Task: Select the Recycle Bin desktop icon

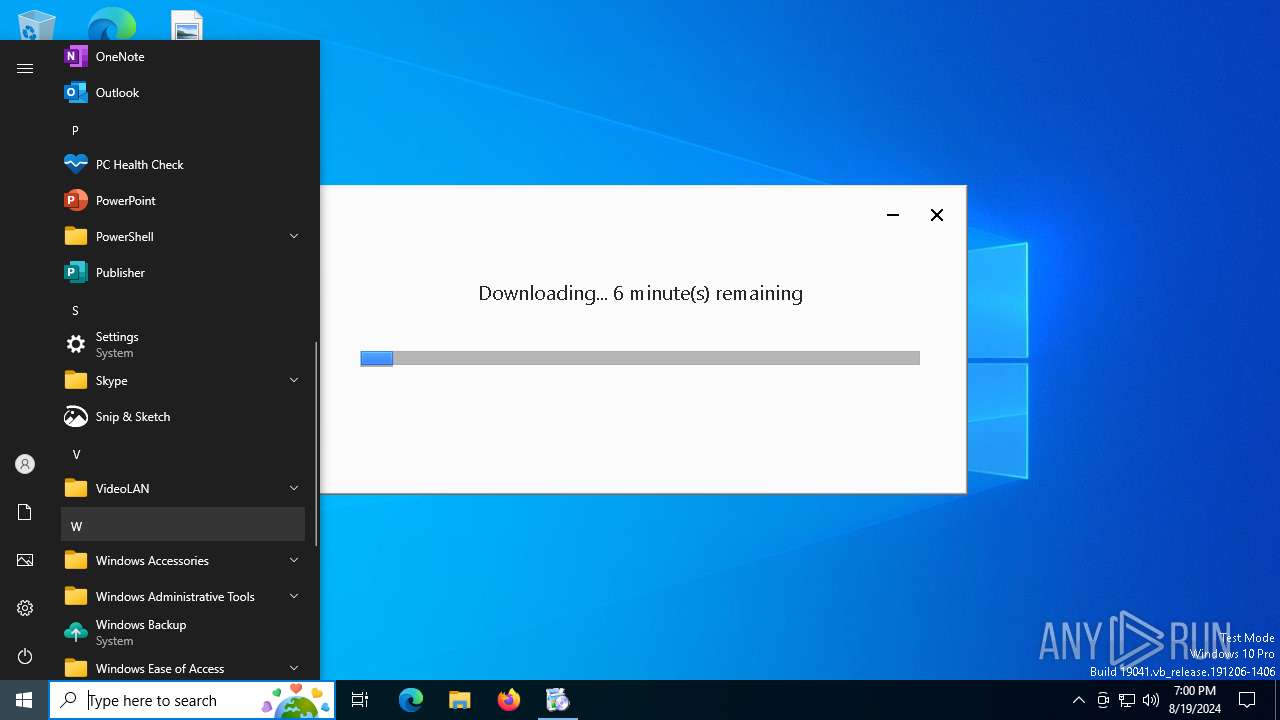Action: [x=37, y=25]
